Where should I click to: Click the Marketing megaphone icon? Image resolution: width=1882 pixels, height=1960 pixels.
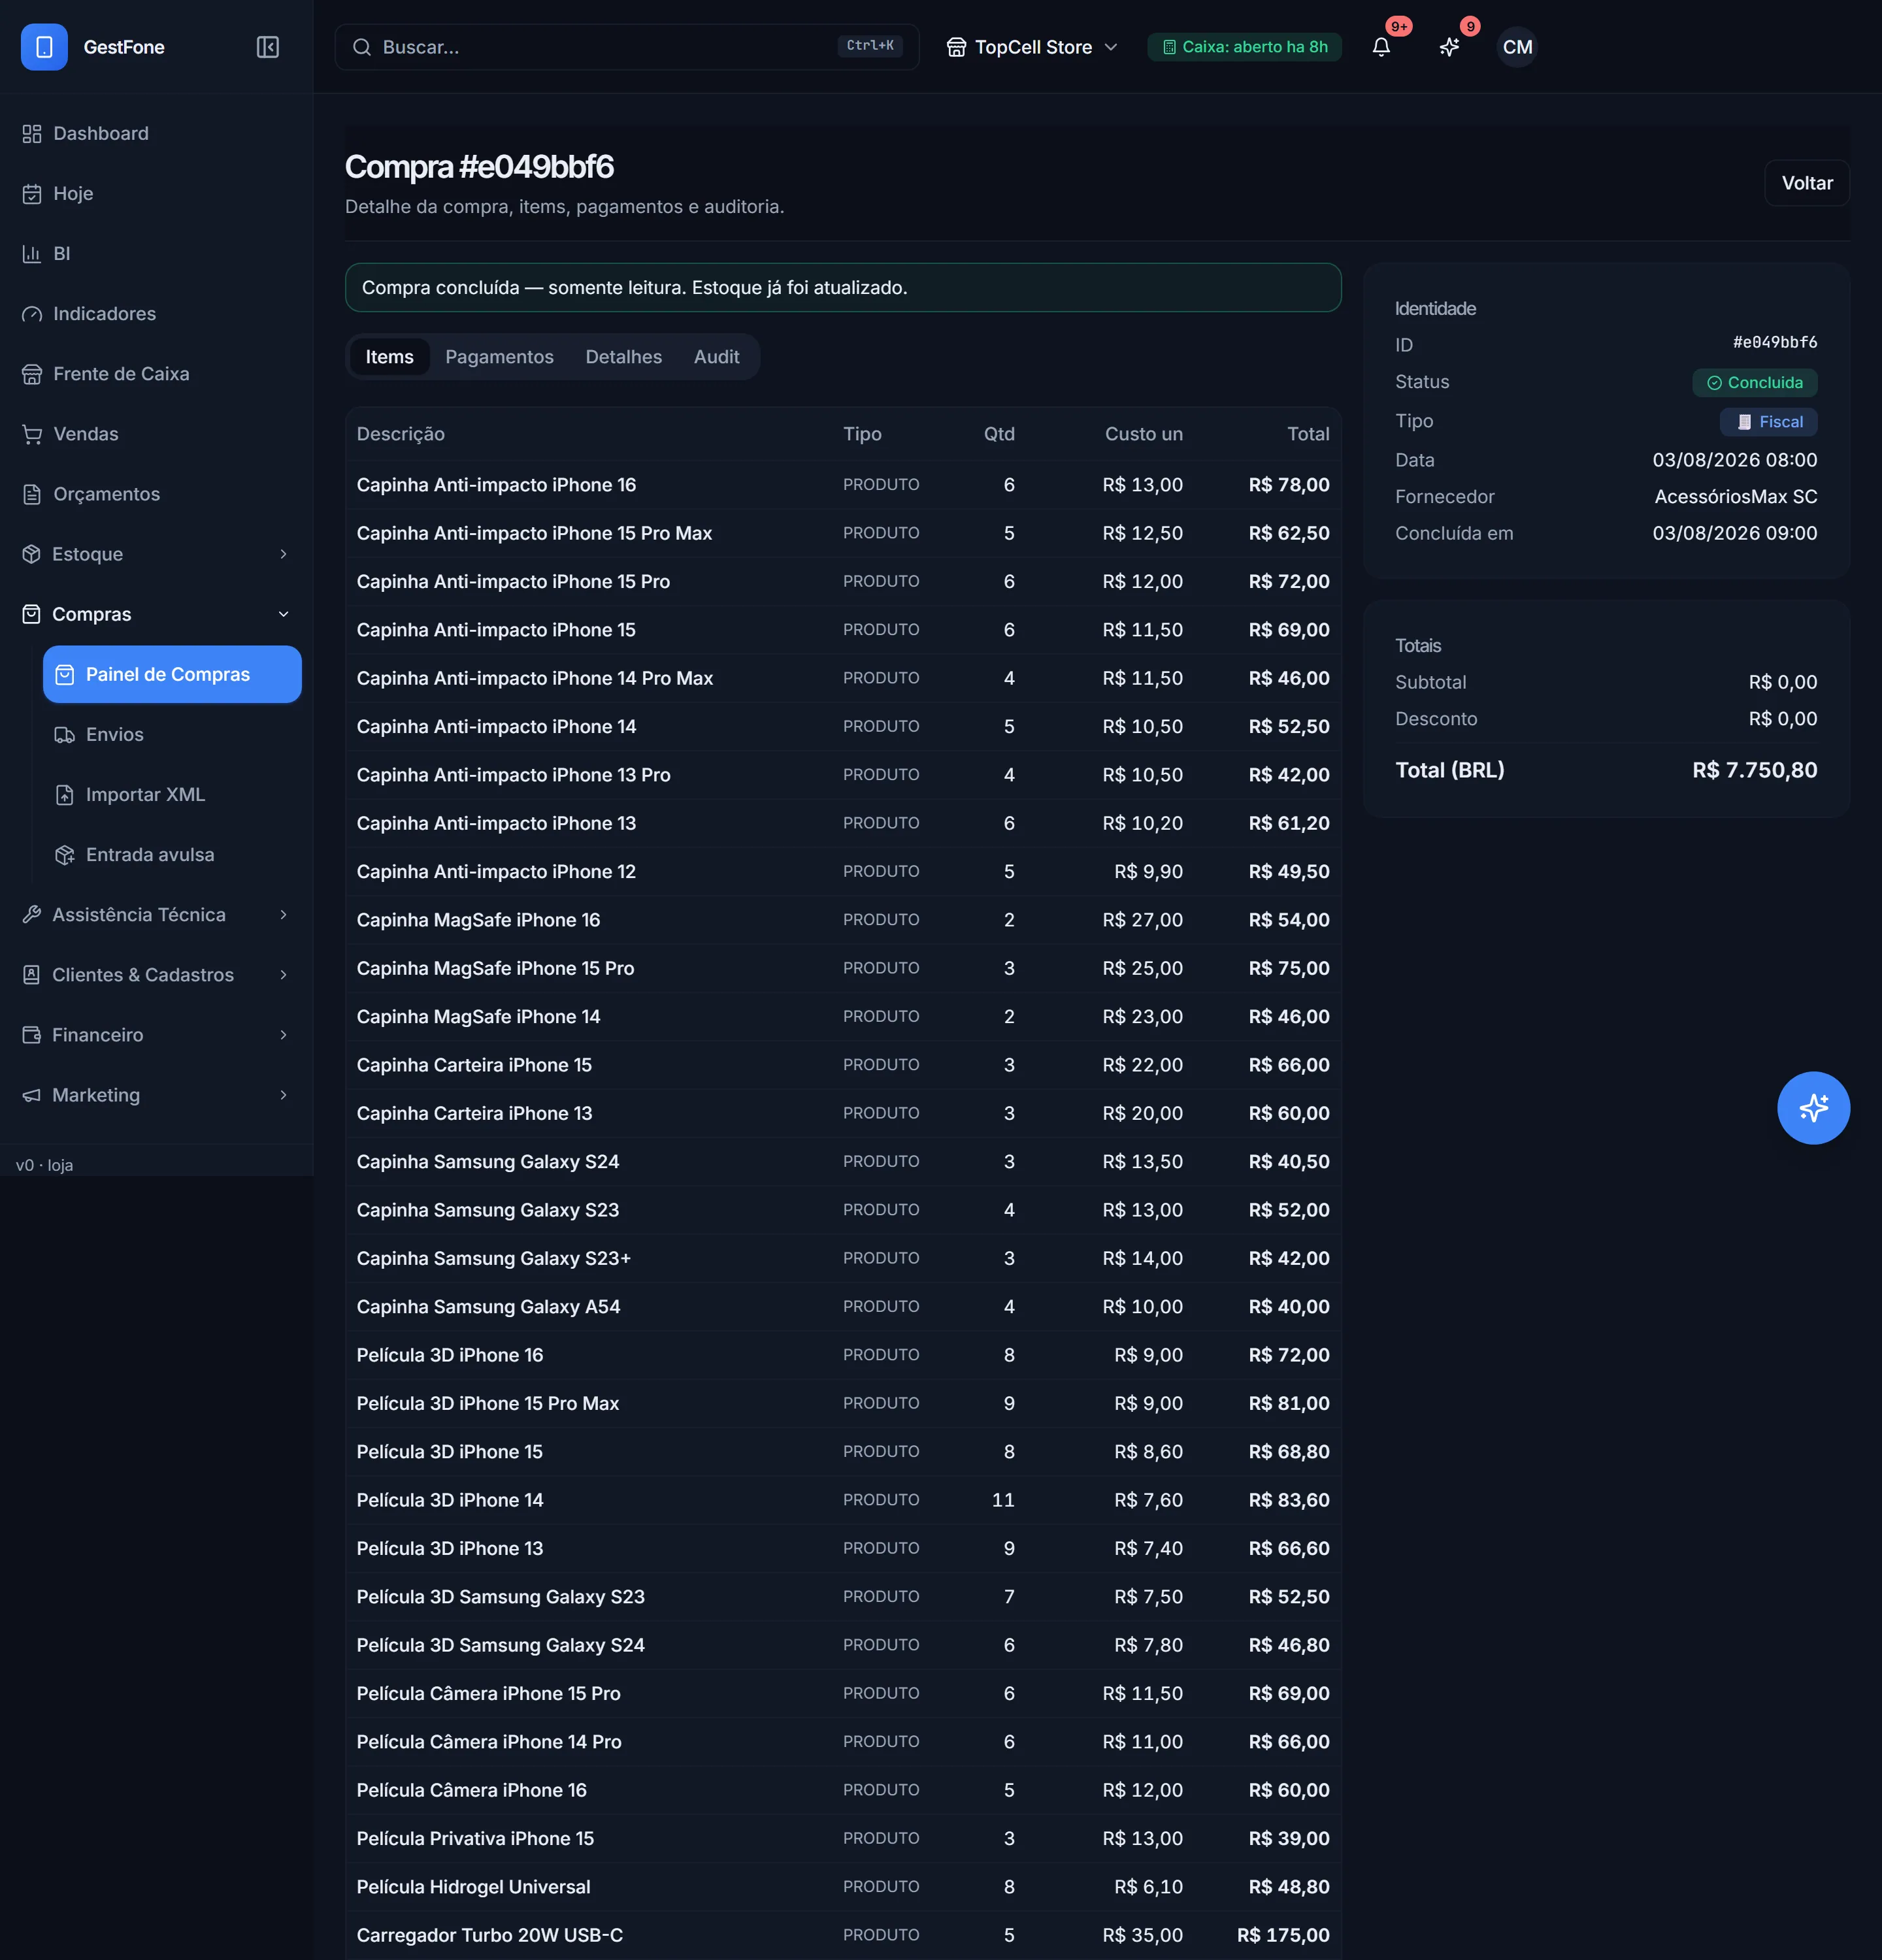(x=32, y=1095)
